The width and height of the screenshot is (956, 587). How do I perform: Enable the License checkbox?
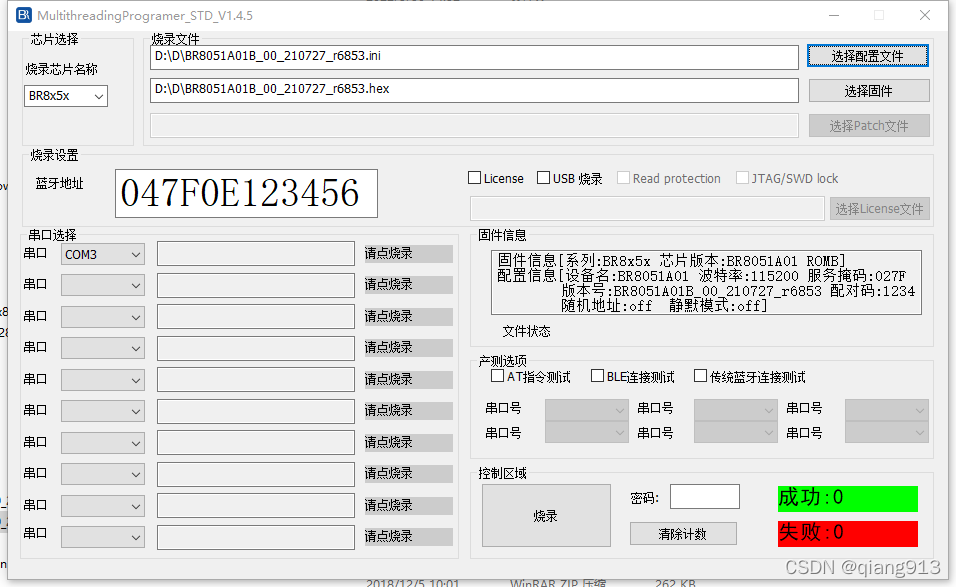(x=475, y=177)
